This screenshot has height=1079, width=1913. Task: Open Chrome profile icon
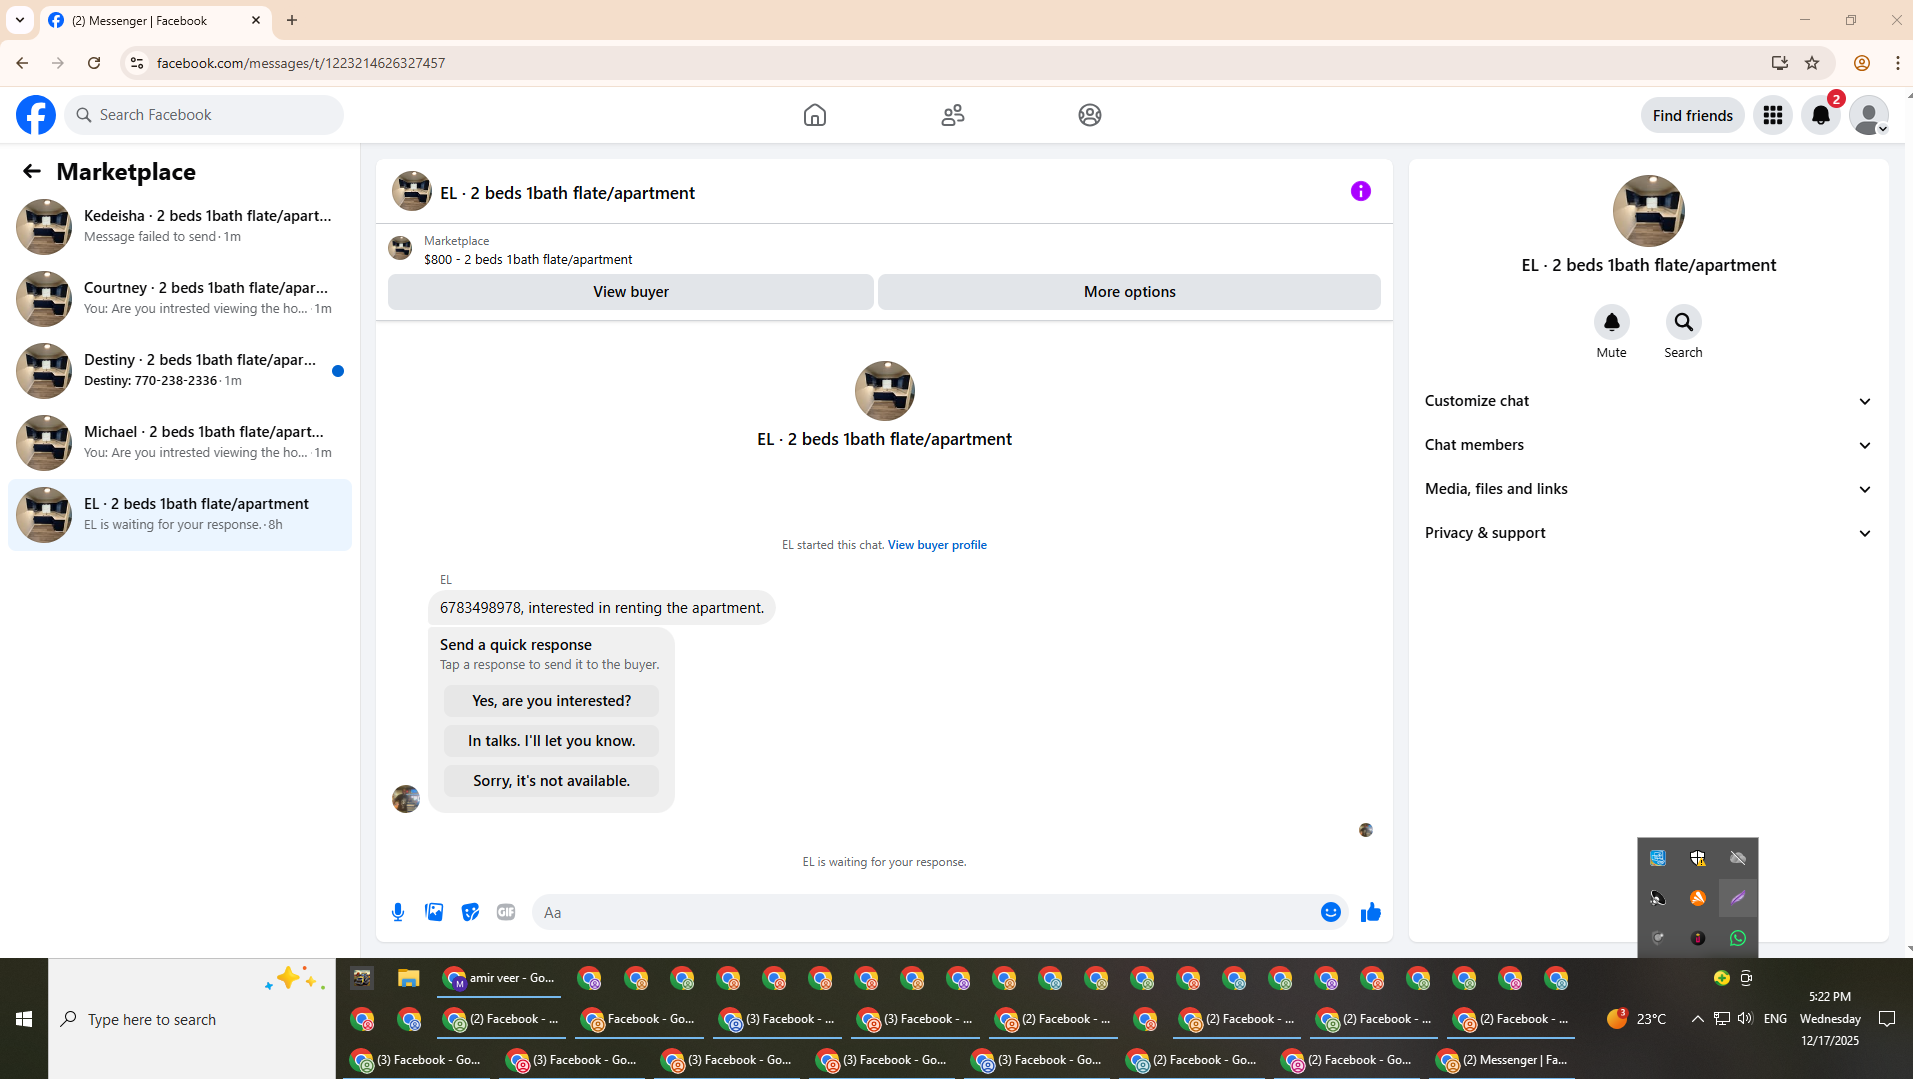pos(1862,63)
